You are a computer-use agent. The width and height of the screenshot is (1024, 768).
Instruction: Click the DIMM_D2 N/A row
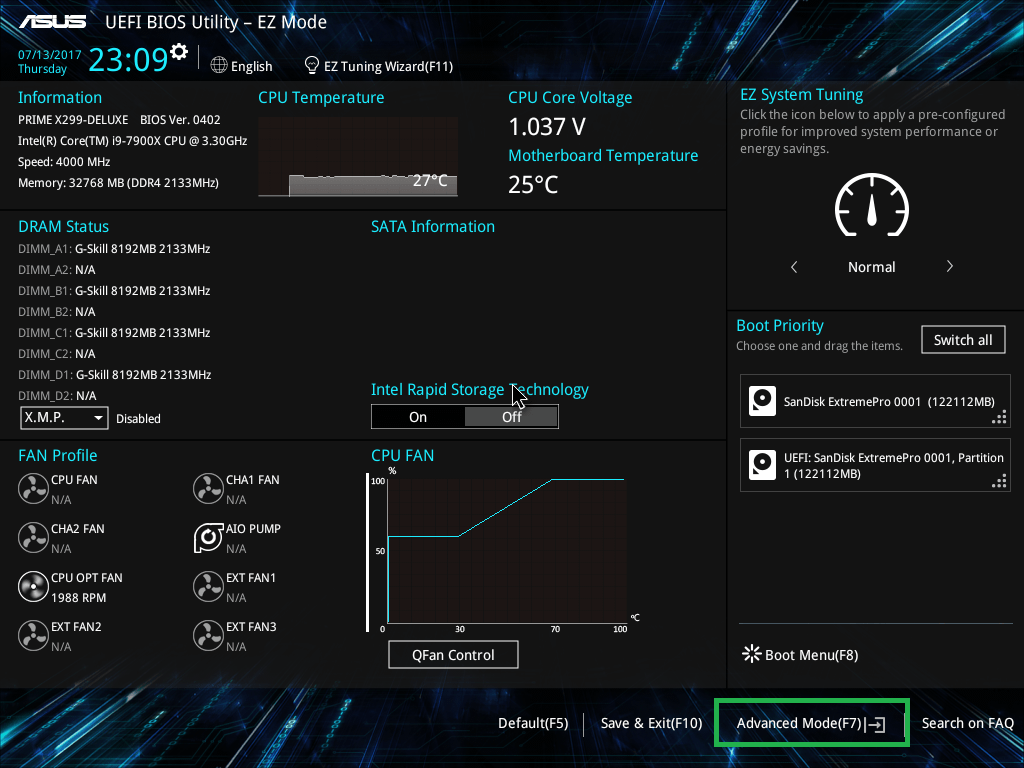coord(57,395)
